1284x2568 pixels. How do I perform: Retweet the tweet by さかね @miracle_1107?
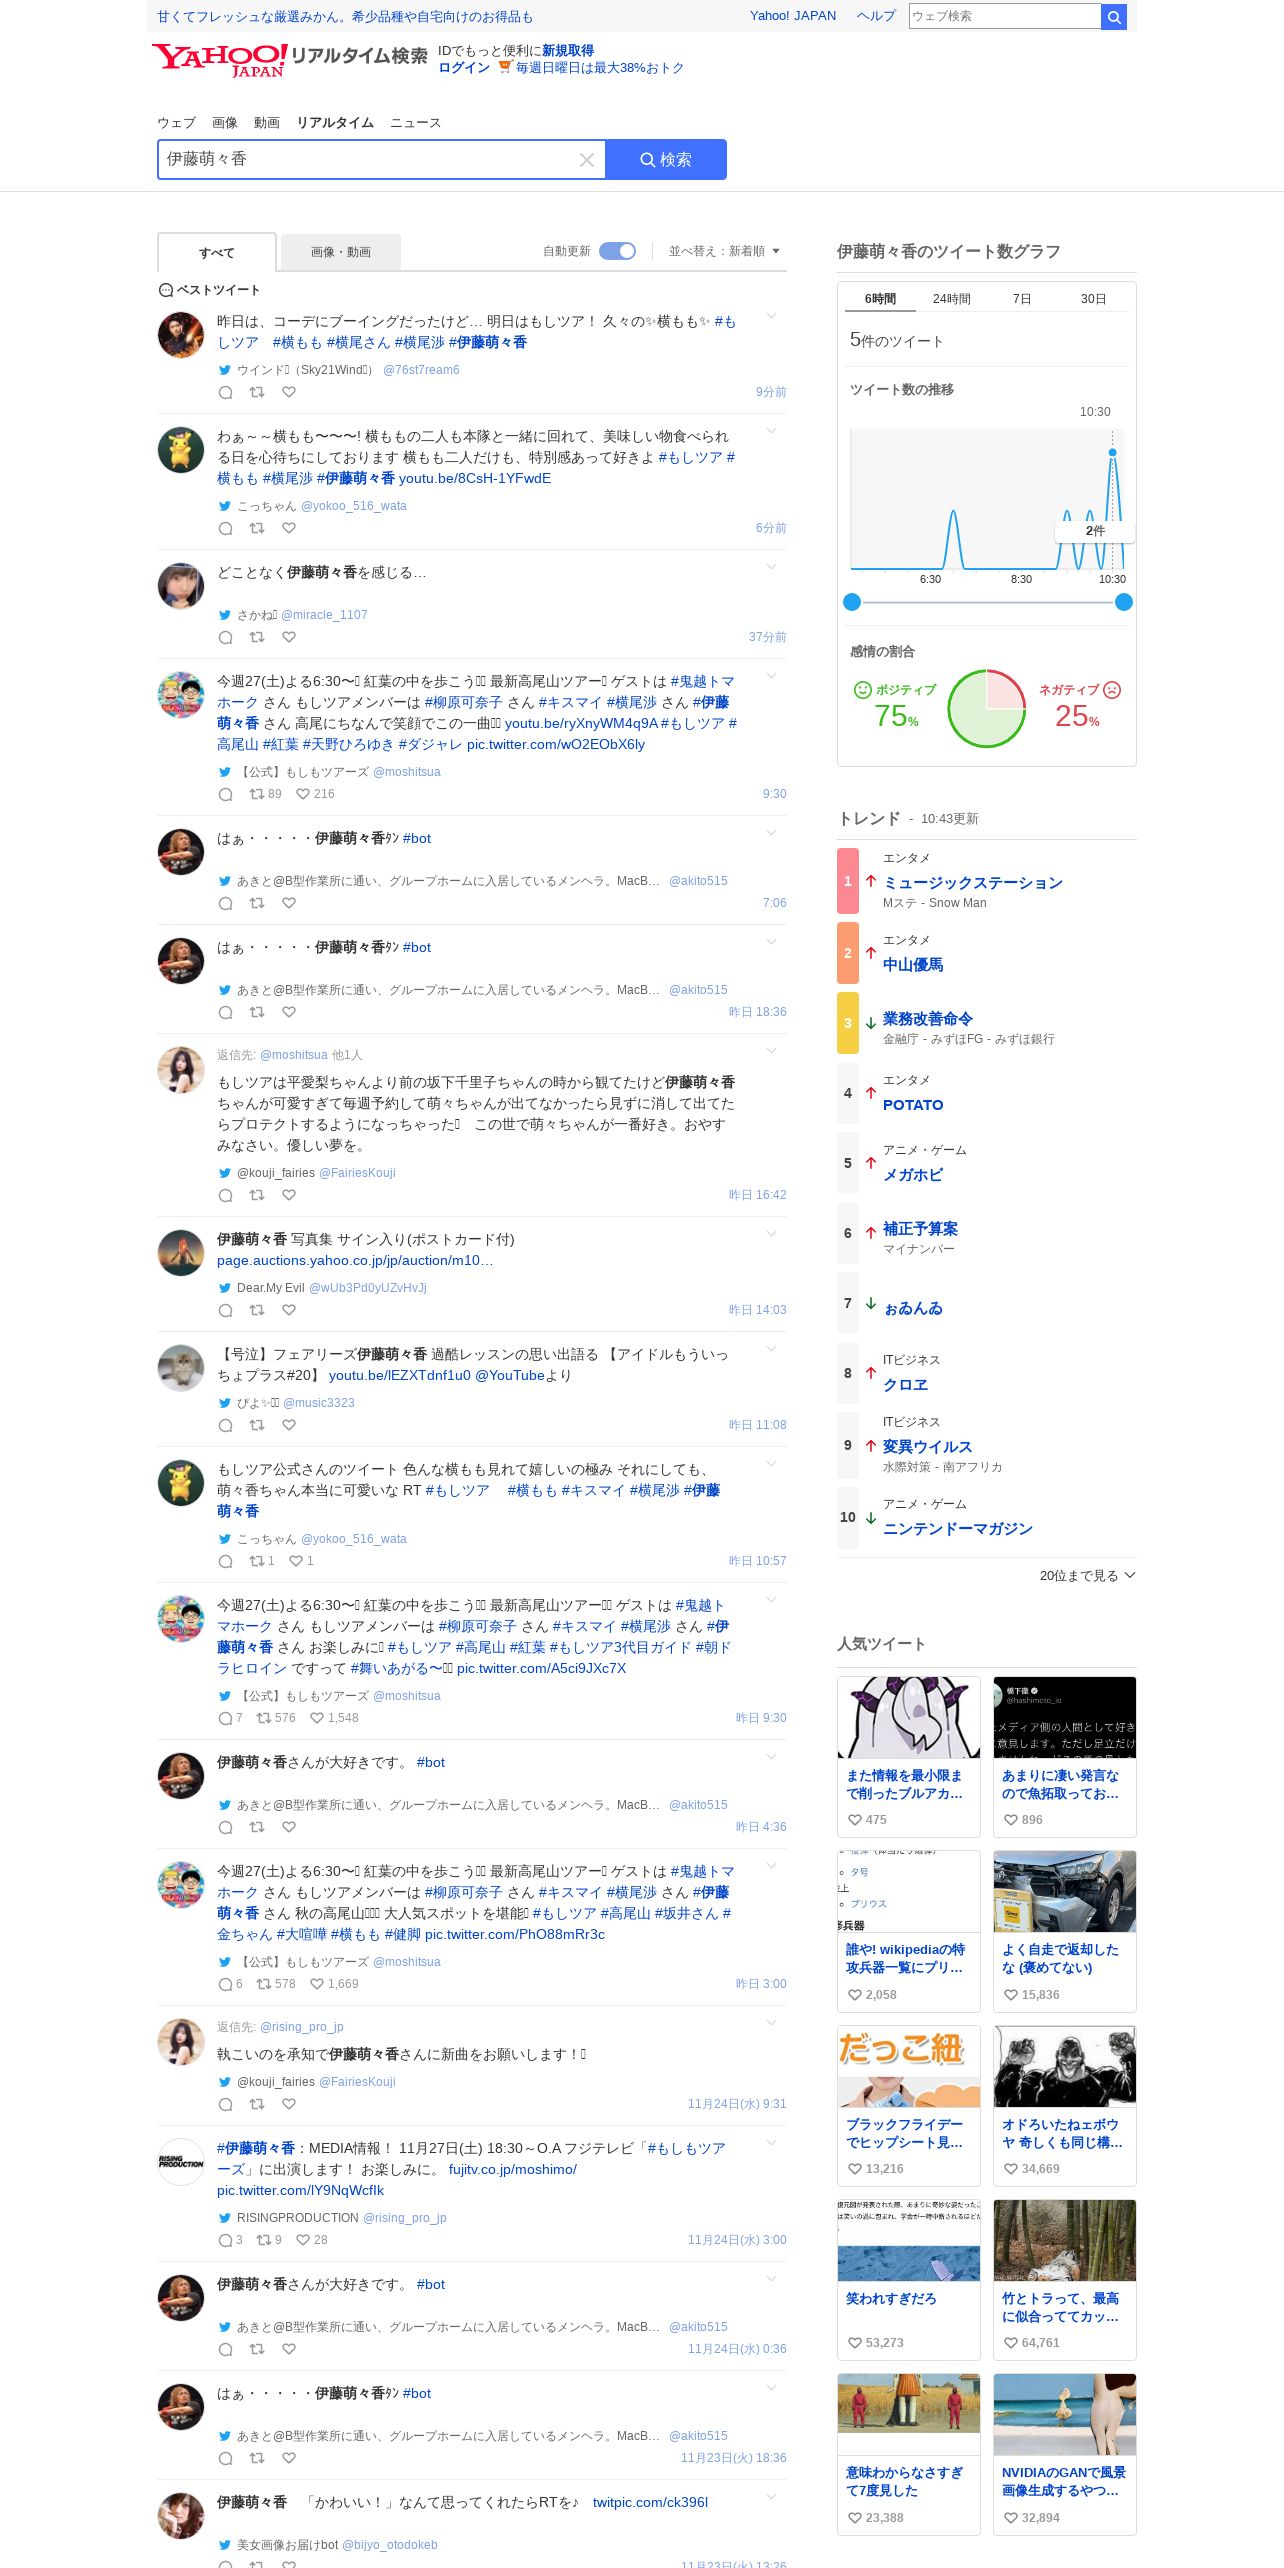click(x=257, y=637)
